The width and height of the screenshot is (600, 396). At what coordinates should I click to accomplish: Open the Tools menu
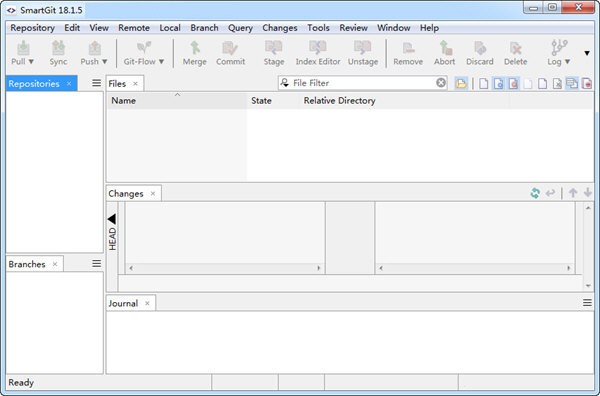[x=318, y=28]
